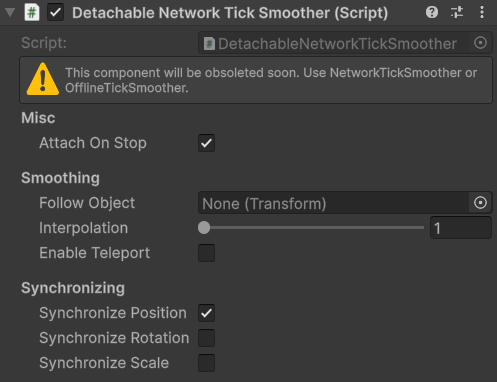This screenshot has width=497, height=382.
Task: Click the Follow Object None (Transform) field
Action: pos(334,203)
